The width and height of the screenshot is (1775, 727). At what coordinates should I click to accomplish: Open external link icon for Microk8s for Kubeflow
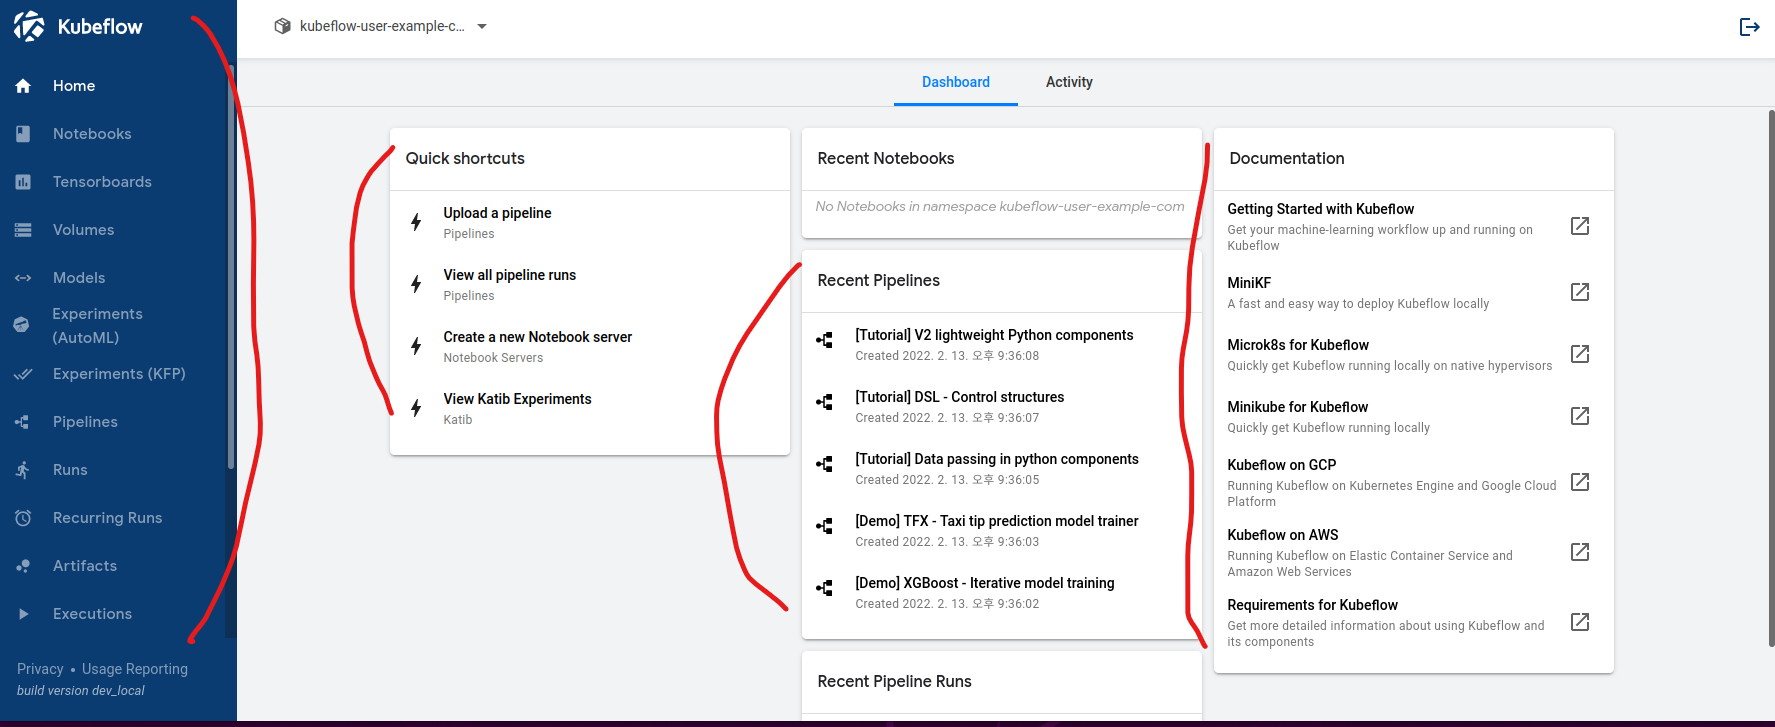tap(1580, 354)
